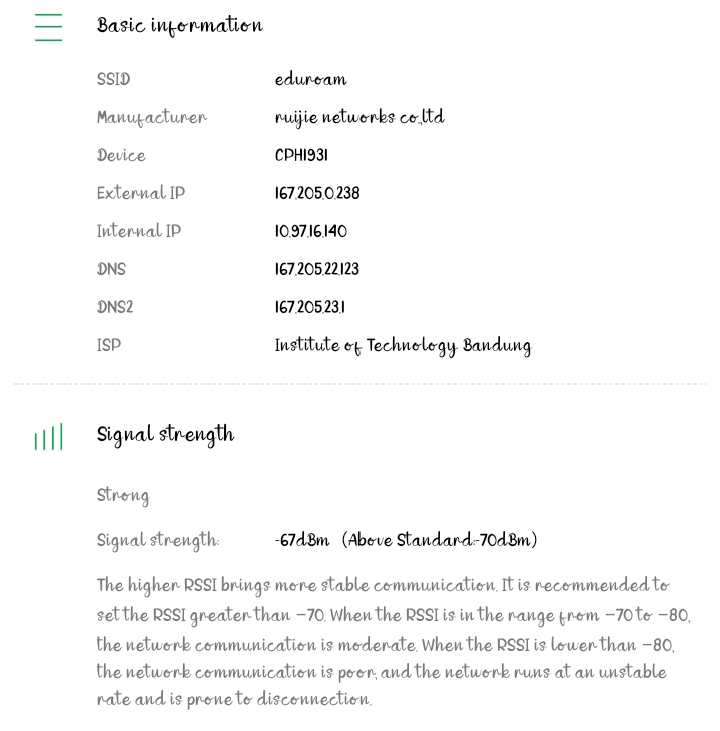Select the Basic information heading
This screenshot has width=720, height=731.
pyautogui.click(x=180, y=26)
